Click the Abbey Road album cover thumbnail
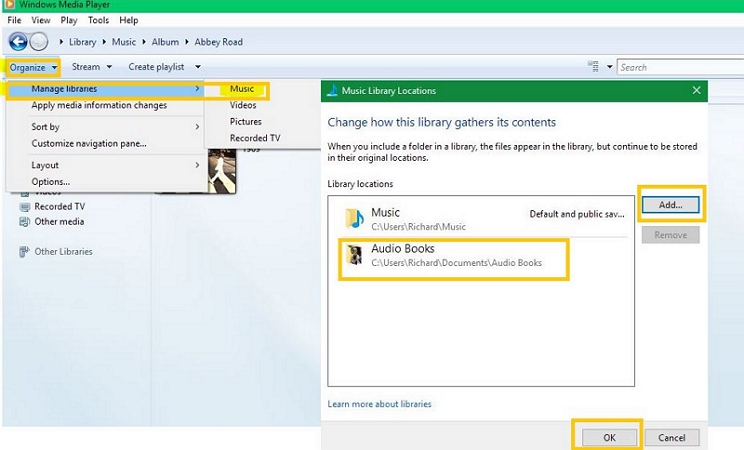Image resolution: width=744 pixels, height=450 pixels. click(222, 171)
